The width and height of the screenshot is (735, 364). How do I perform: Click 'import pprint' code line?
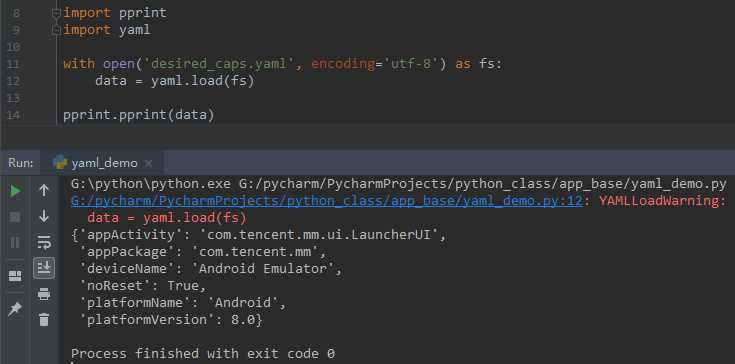(x=115, y=13)
